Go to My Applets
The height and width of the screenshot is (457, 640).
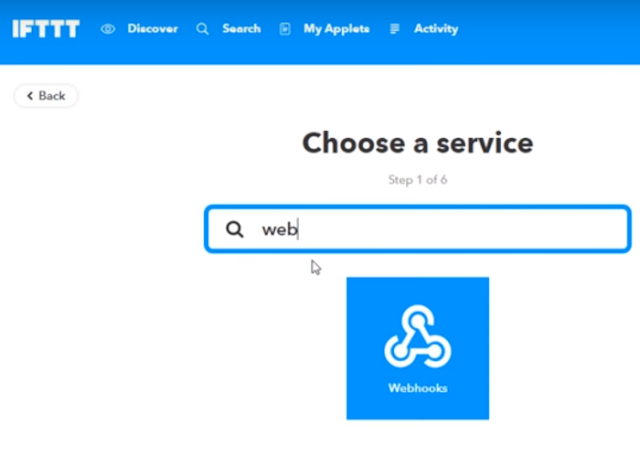click(x=336, y=29)
